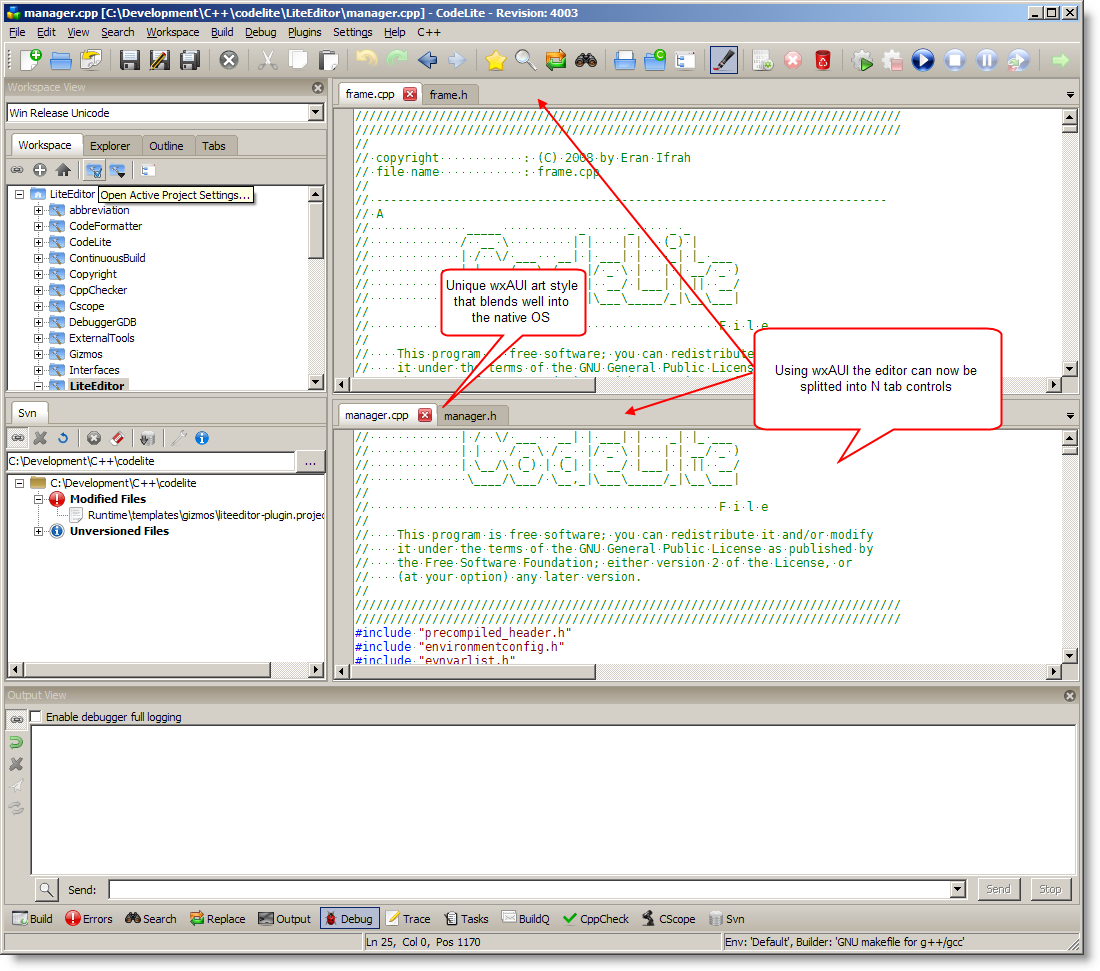This screenshot has height=971, width=1100.
Task: Close the frame.cpp tab
Action: click(410, 94)
